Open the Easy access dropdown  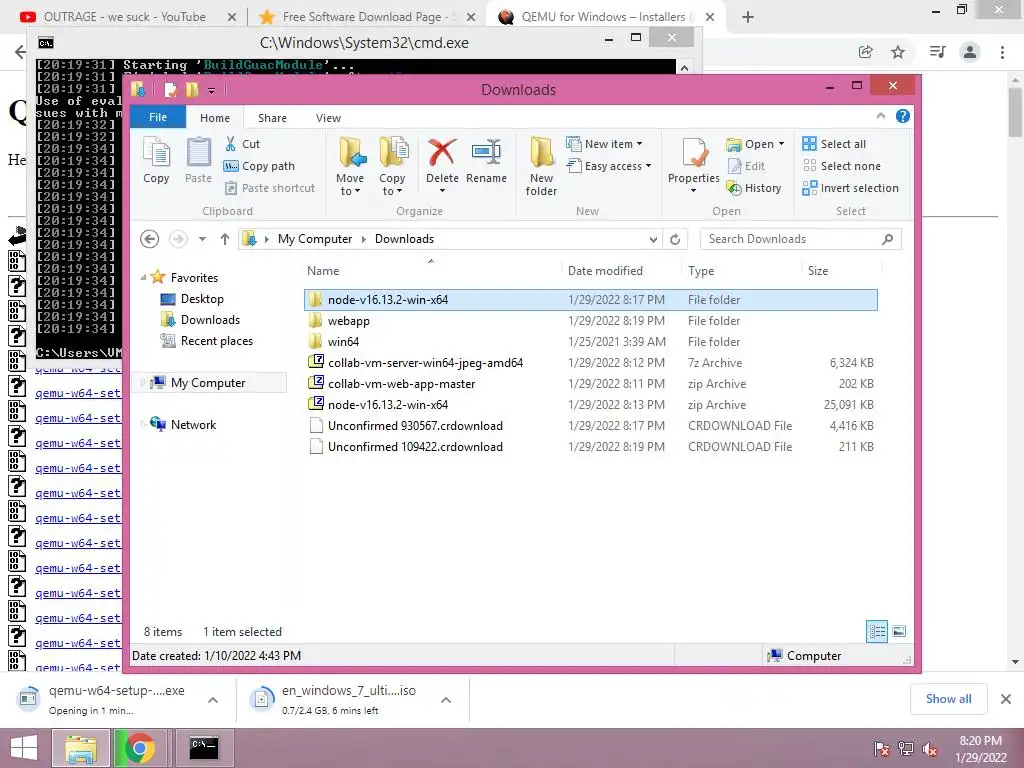[609, 166]
